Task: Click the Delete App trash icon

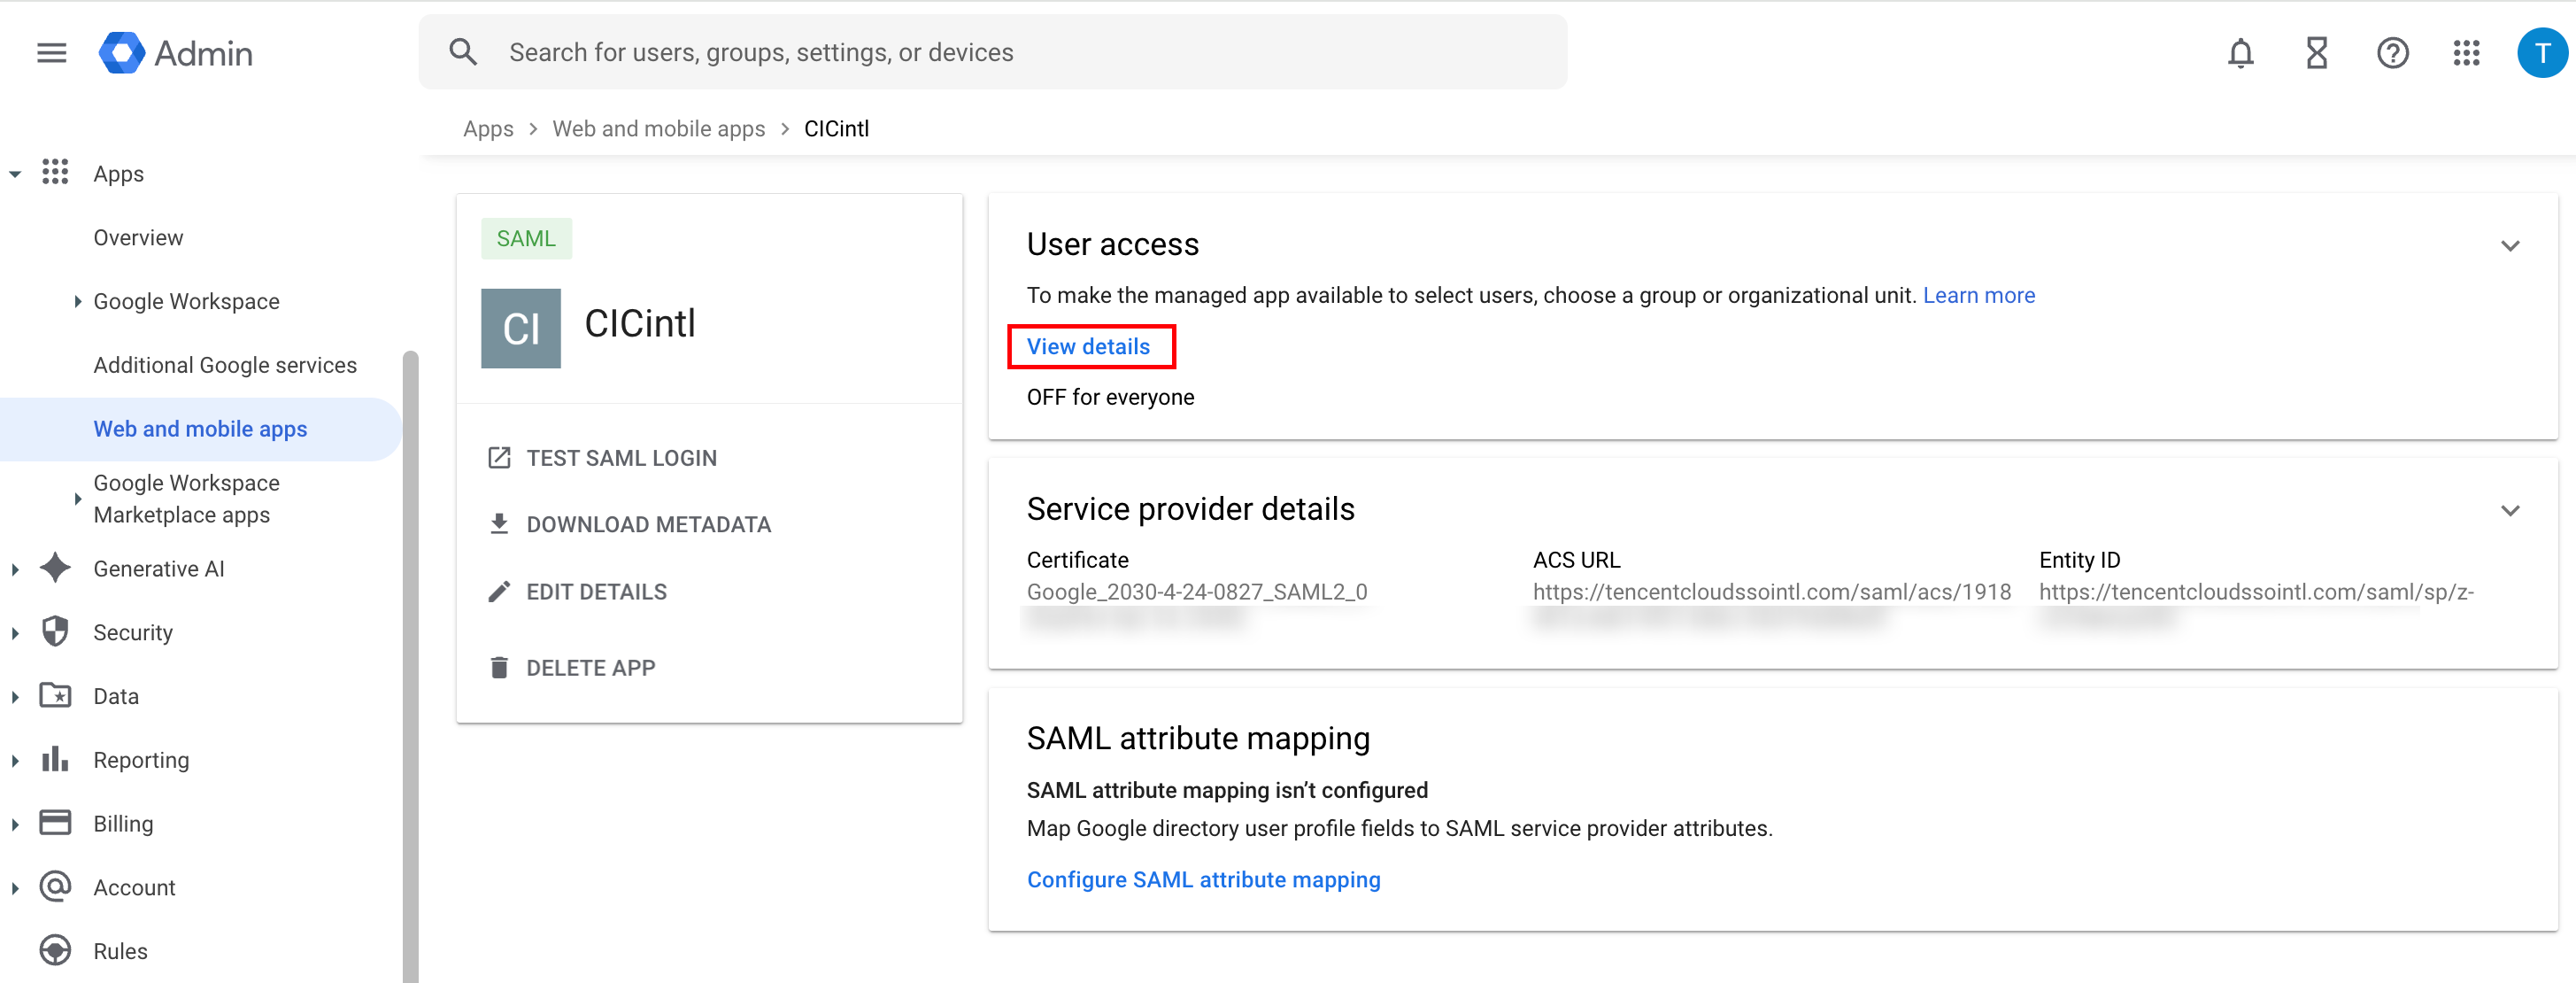Action: (x=499, y=667)
